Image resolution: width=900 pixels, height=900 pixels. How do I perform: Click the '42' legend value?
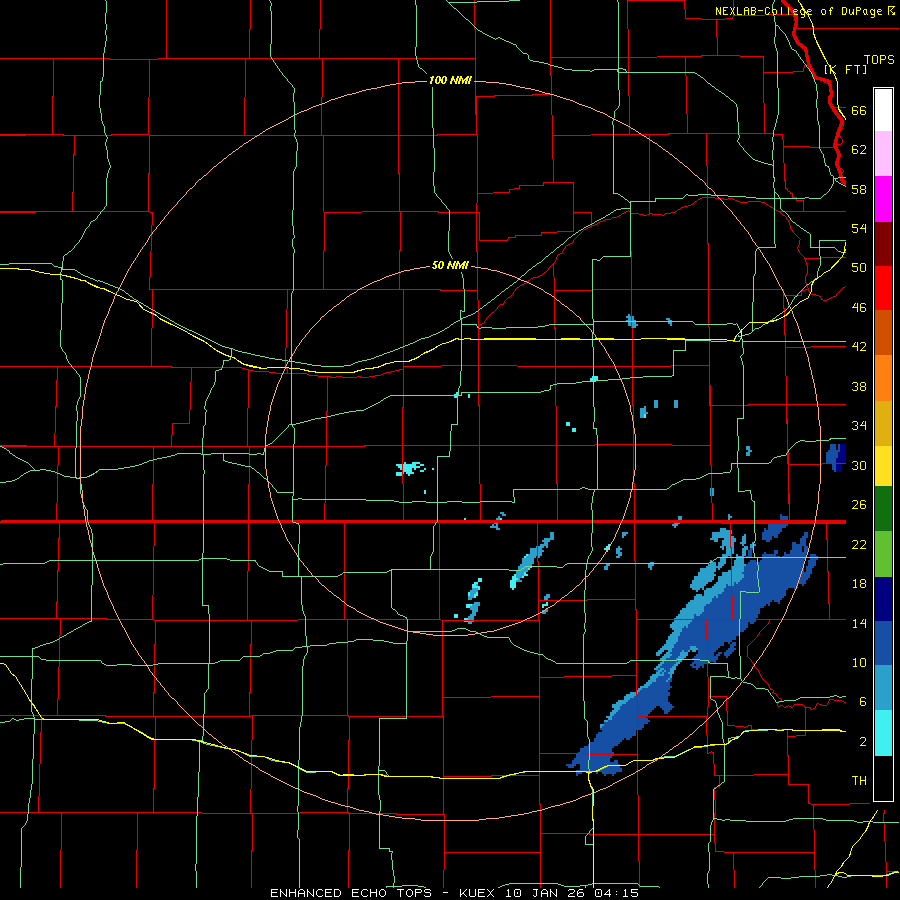859,347
